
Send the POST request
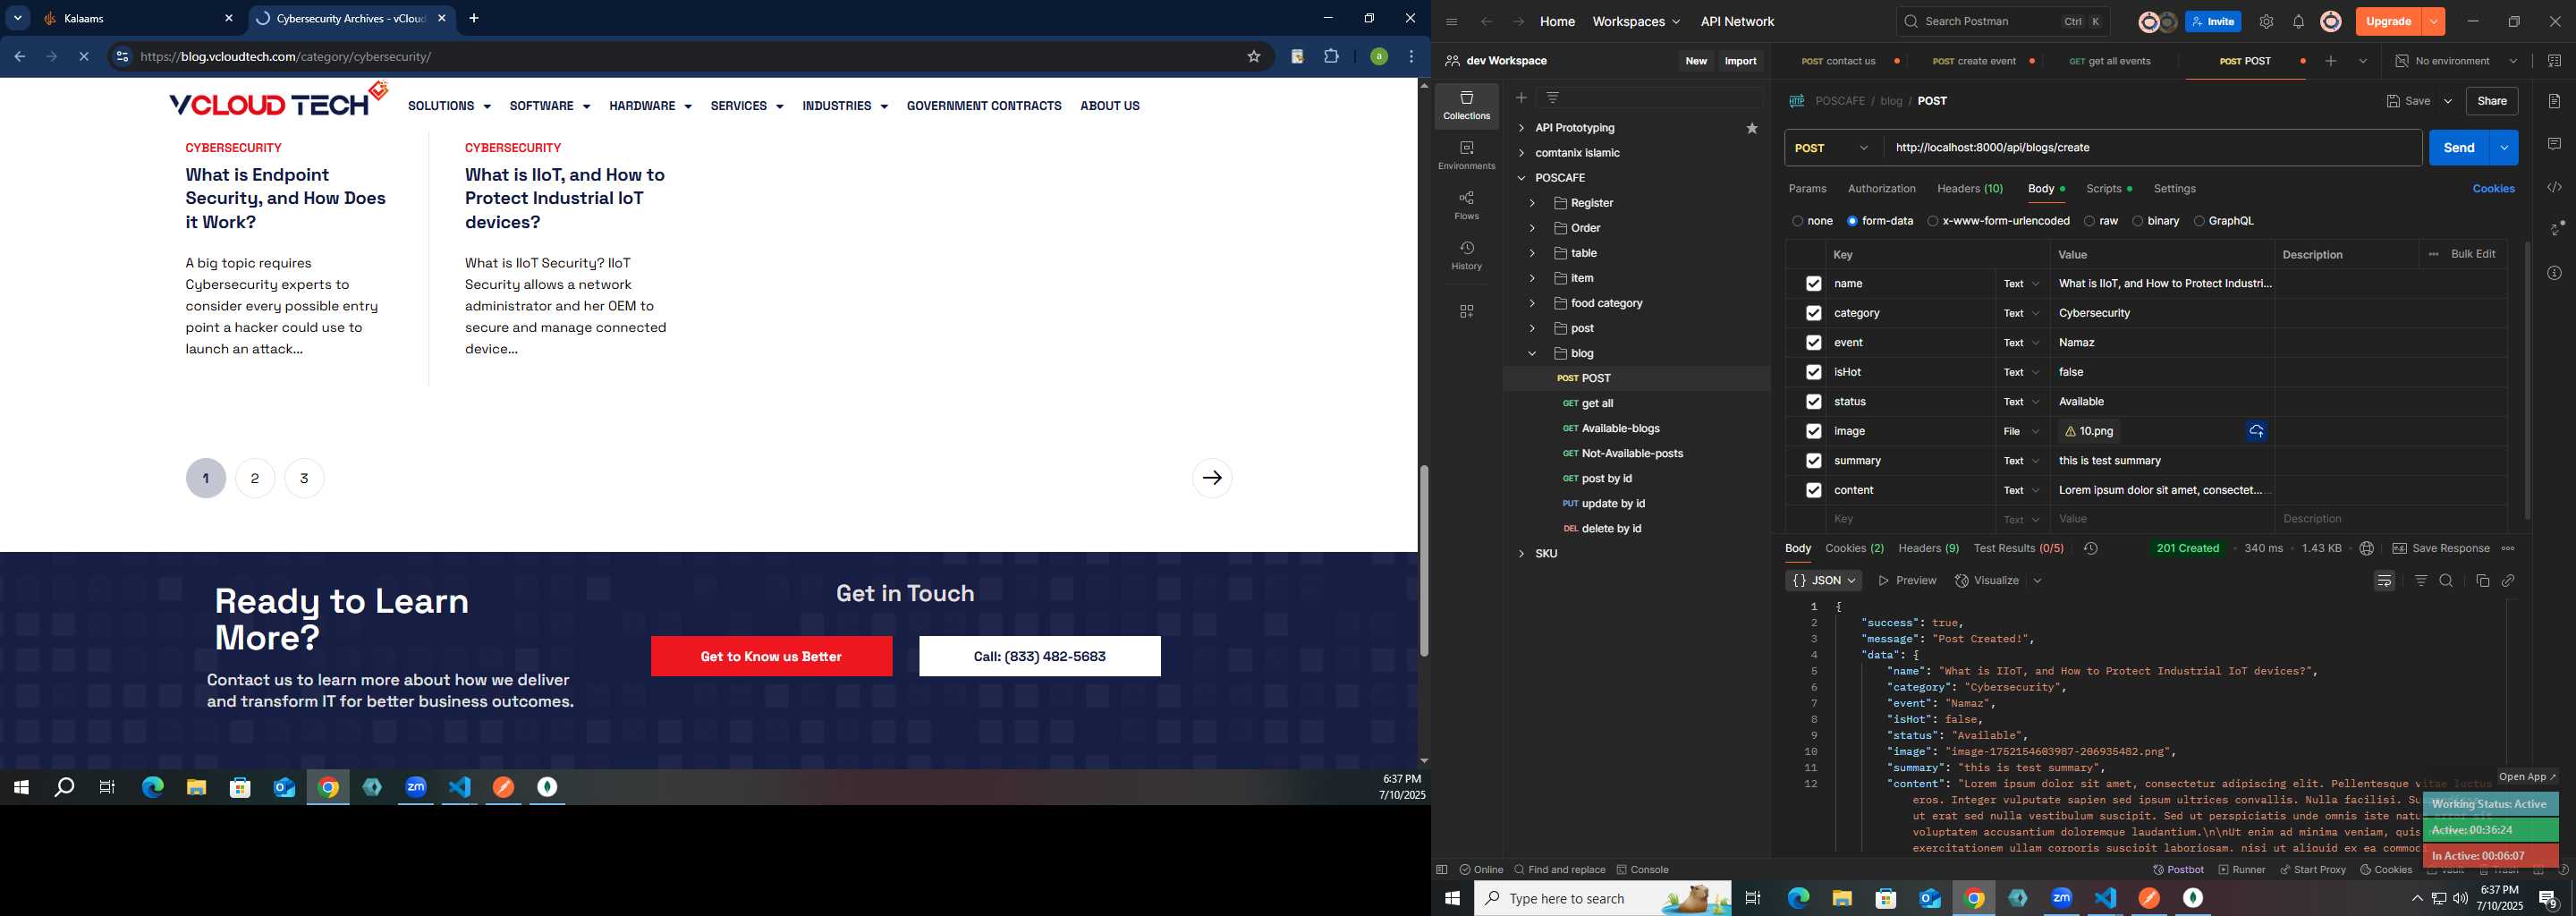[x=2459, y=148]
